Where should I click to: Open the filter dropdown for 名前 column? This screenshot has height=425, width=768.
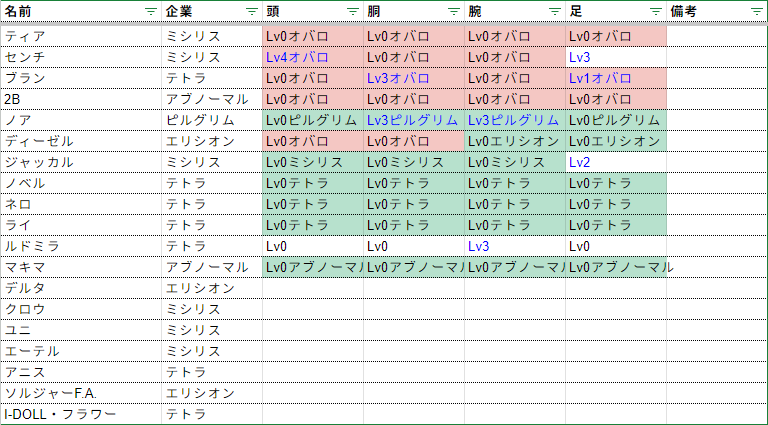point(151,12)
